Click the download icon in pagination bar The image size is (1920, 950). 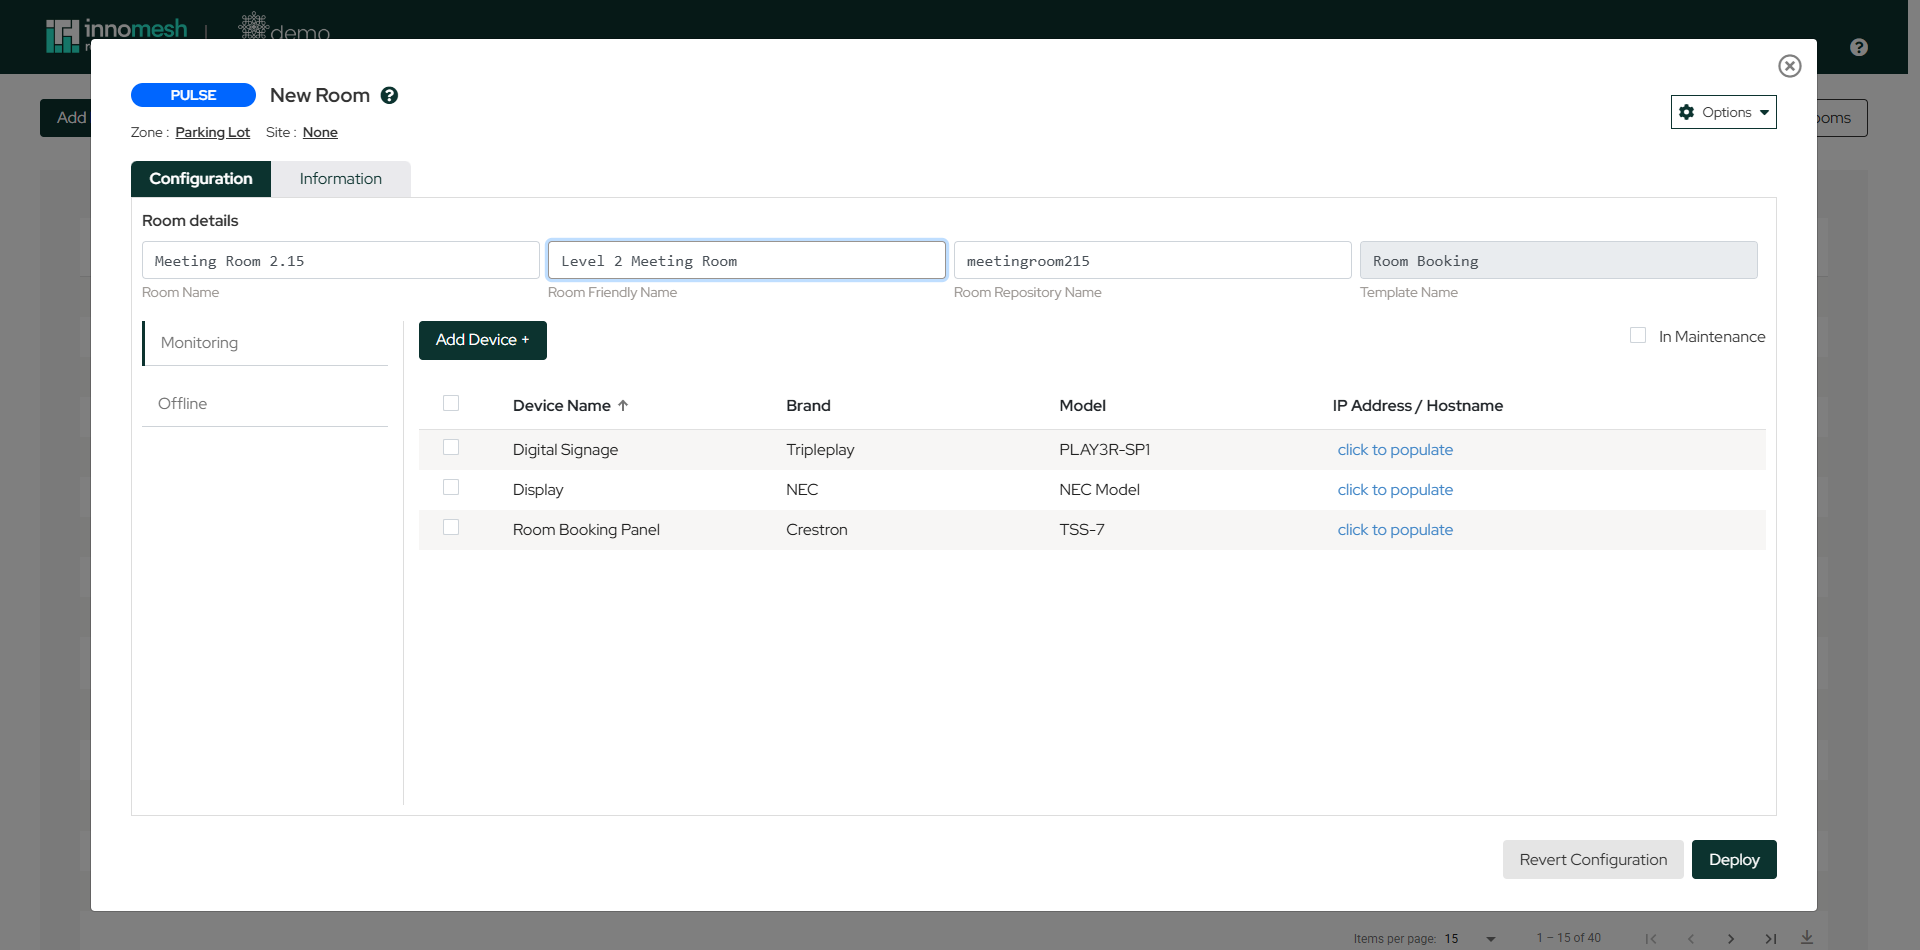[1807, 937]
